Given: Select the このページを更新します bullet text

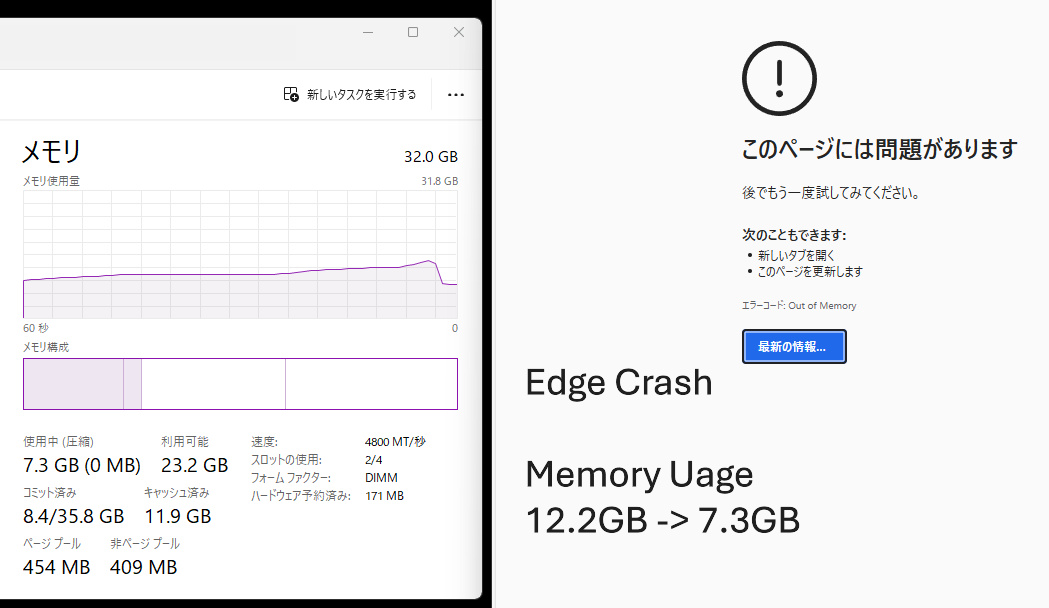Looking at the screenshot, I should tap(809, 271).
